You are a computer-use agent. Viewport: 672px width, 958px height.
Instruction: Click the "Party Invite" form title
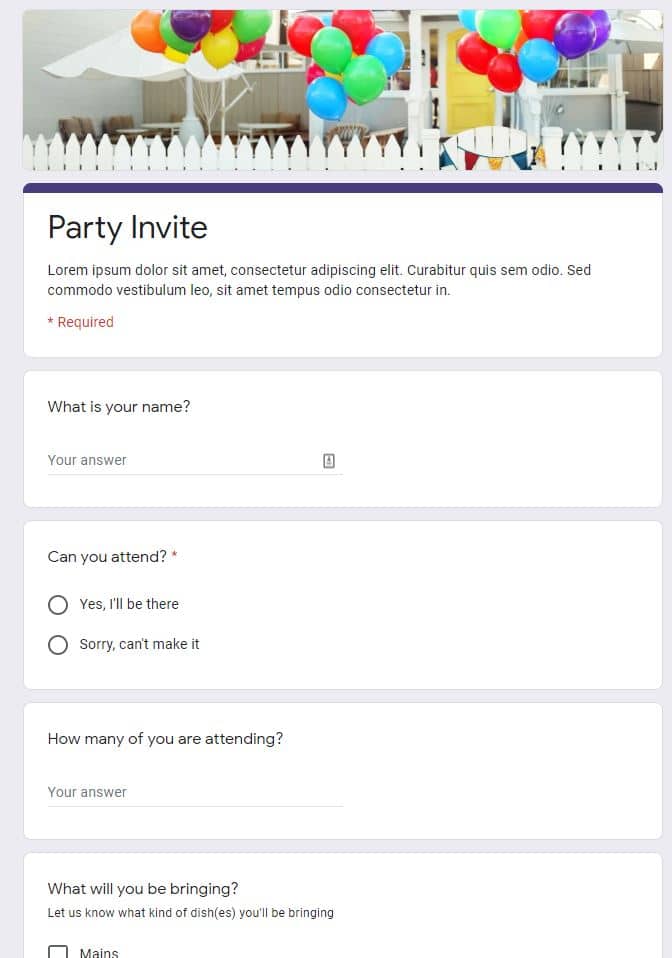(128, 228)
